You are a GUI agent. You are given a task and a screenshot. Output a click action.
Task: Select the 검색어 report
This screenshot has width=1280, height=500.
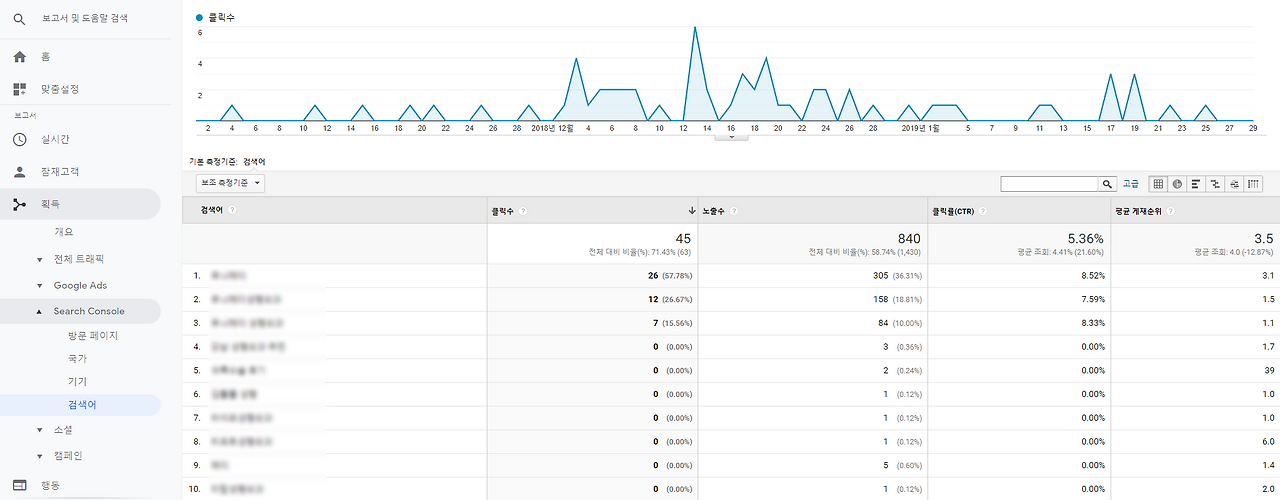click(x=82, y=405)
